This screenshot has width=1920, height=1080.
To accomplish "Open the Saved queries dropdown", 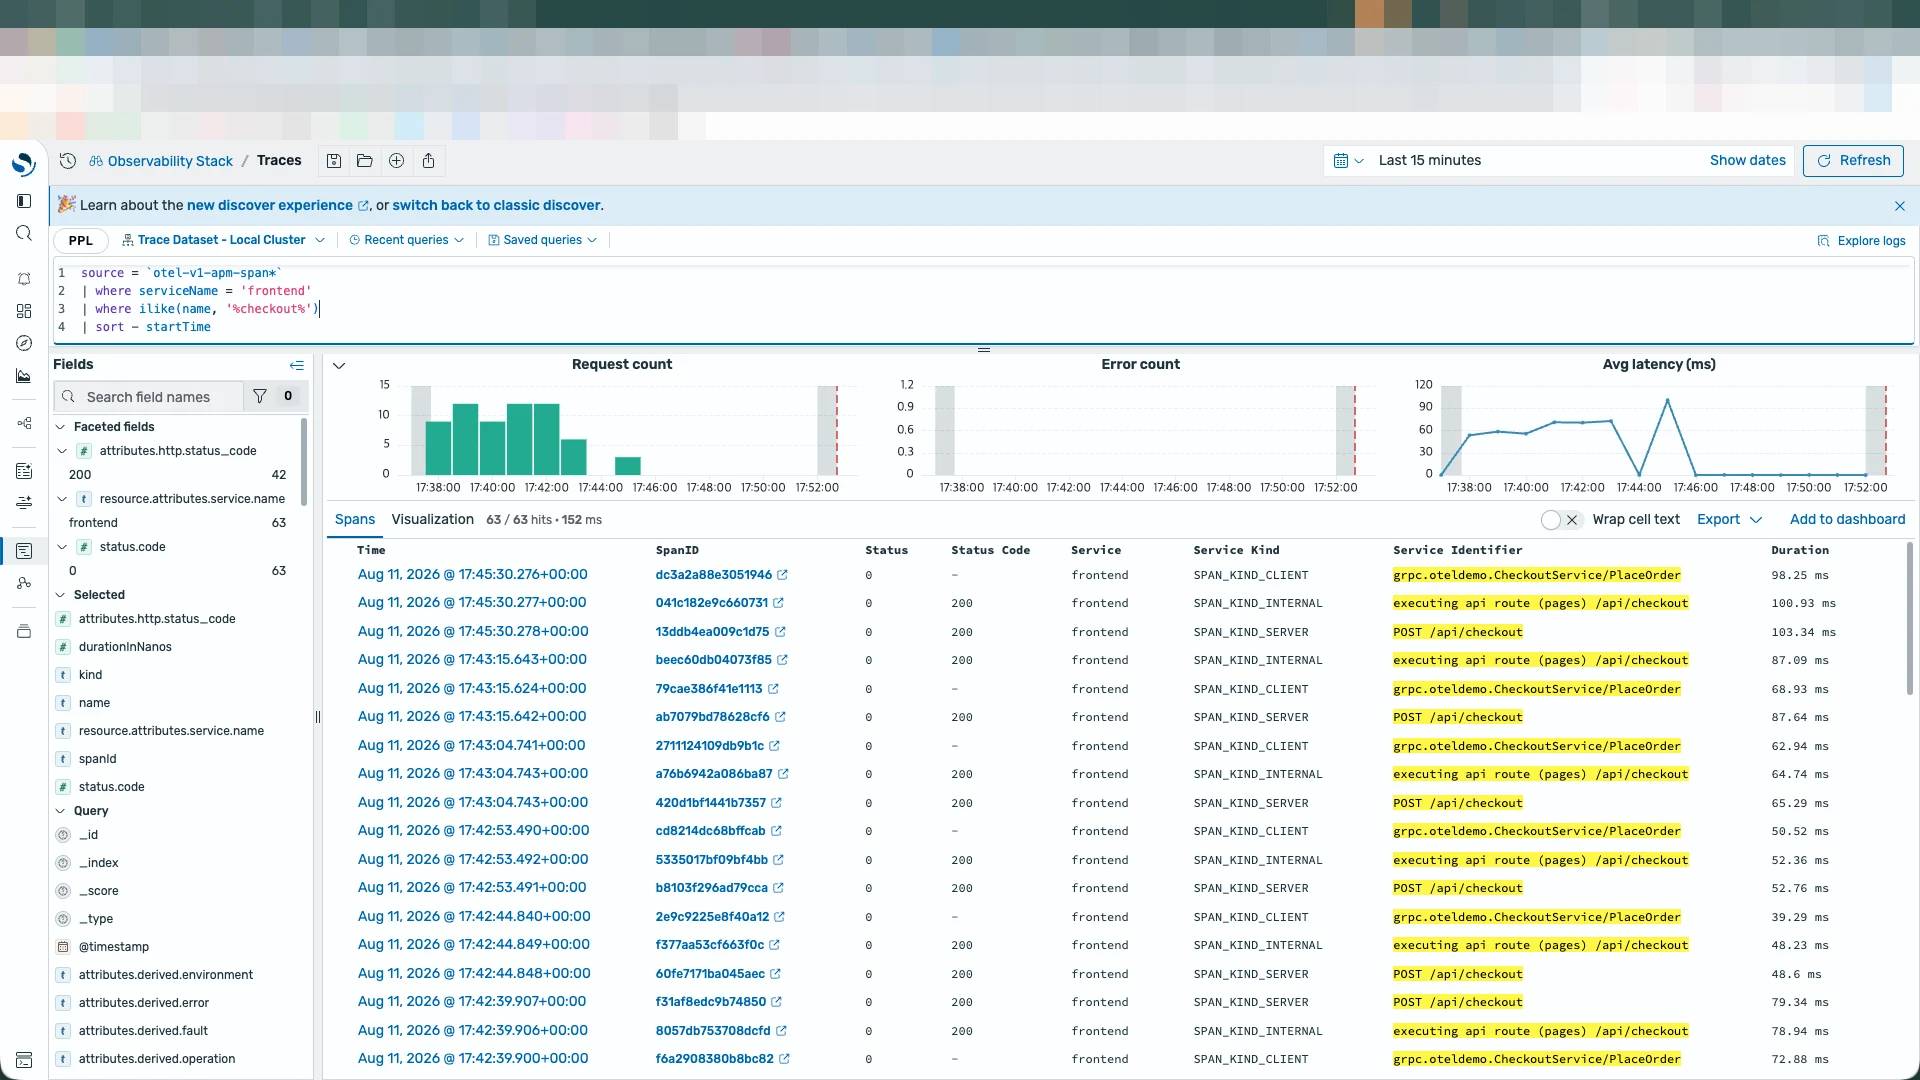I will [x=543, y=240].
